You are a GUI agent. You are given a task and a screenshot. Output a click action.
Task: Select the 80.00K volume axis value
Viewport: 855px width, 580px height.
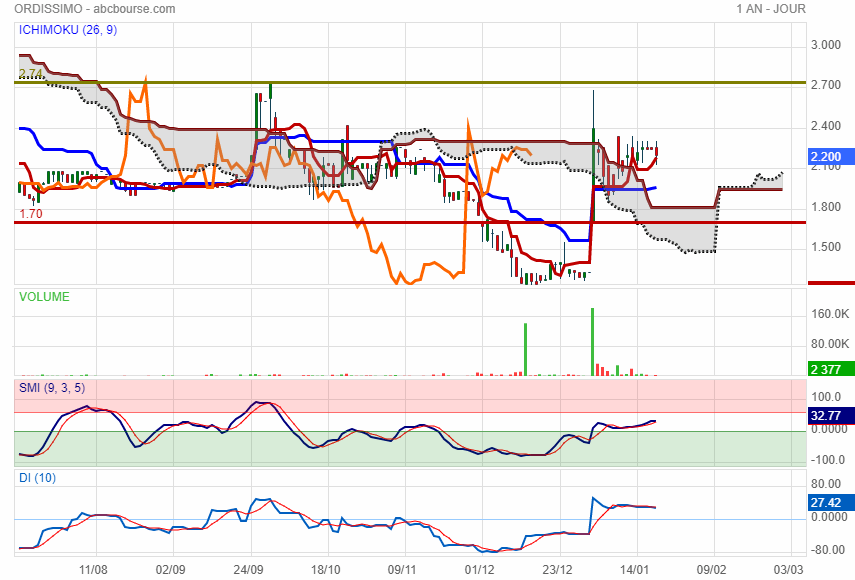click(830, 344)
